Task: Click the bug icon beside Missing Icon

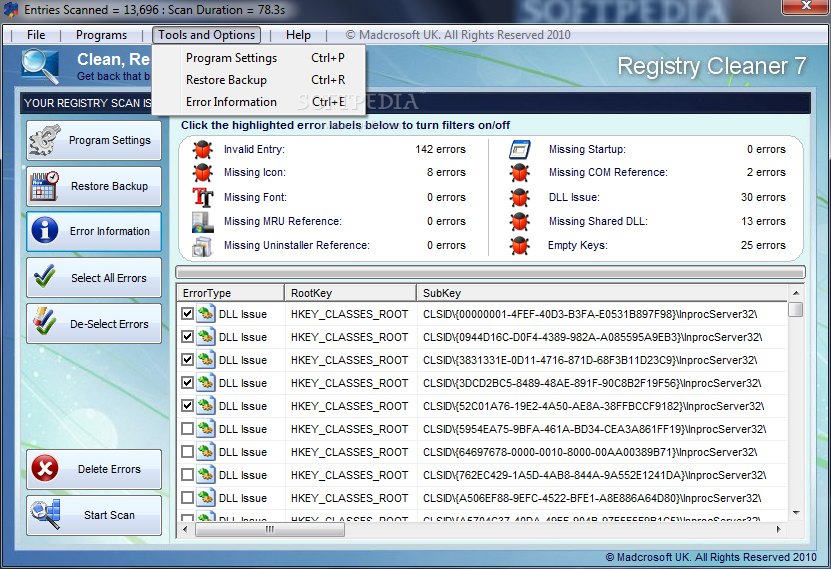Action: pyautogui.click(x=202, y=173)
